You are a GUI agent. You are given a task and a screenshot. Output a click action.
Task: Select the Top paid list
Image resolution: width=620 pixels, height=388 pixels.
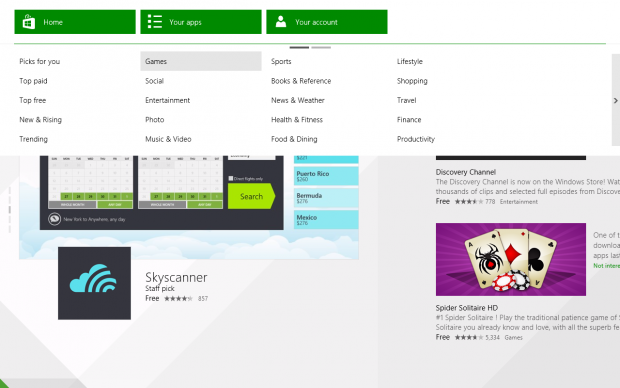pyautogui.click(x=33, y=81)
